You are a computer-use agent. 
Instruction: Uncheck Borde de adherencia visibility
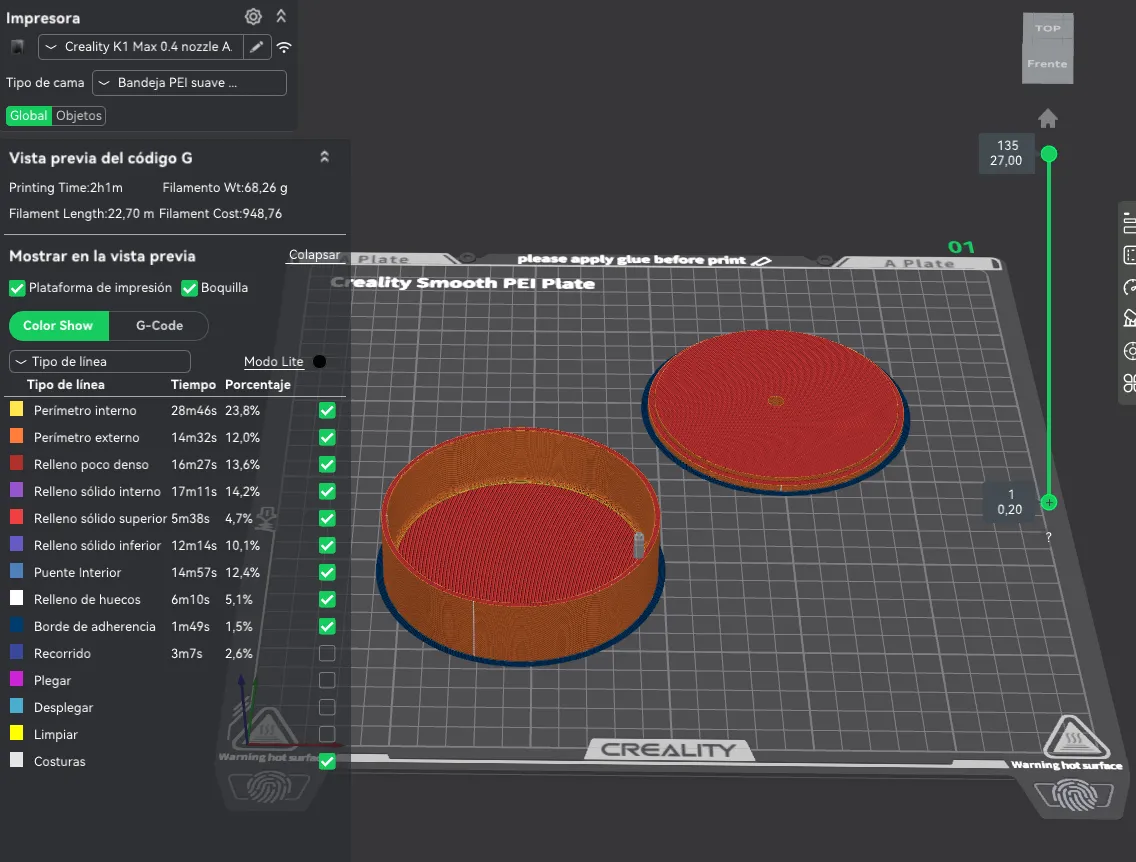pyautogui.click(x=327, y=627)
